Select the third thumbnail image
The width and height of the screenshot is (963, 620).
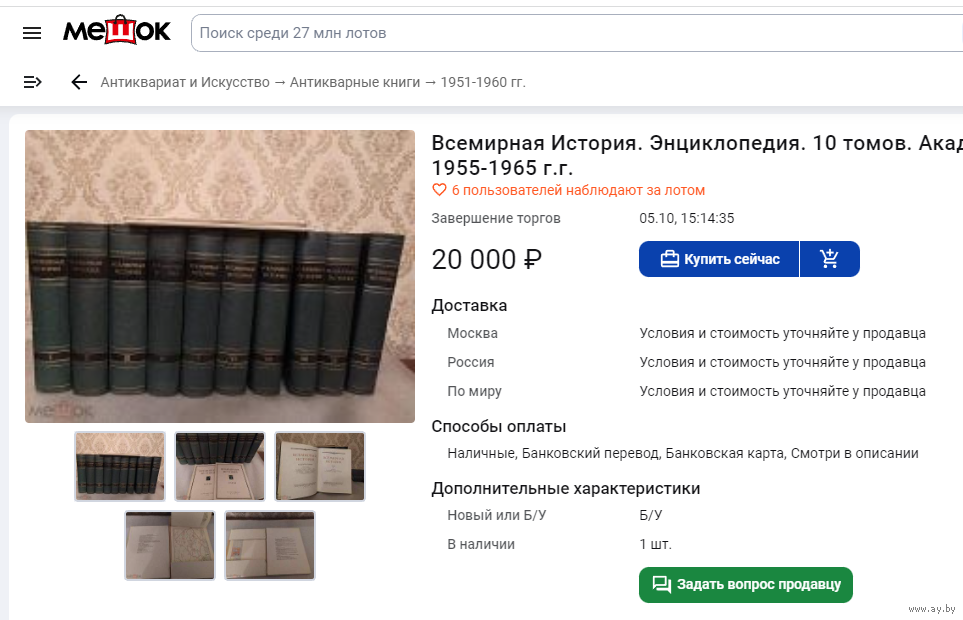click(x=320, y=466)
